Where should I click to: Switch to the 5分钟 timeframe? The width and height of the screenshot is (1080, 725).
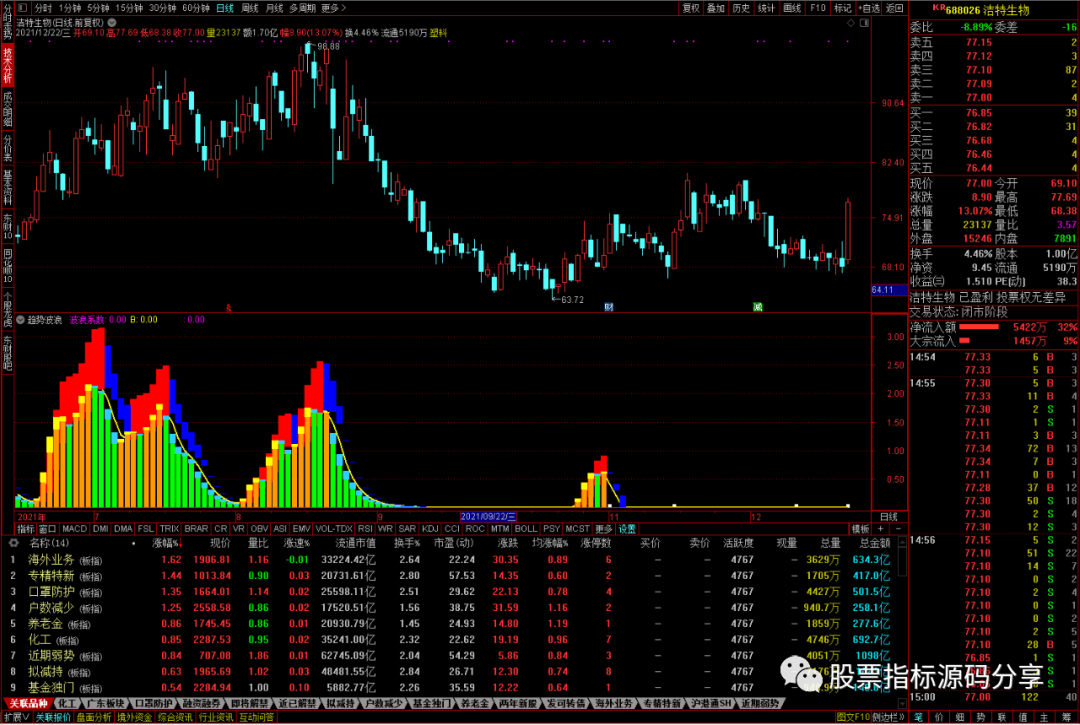tap(98, 8)
